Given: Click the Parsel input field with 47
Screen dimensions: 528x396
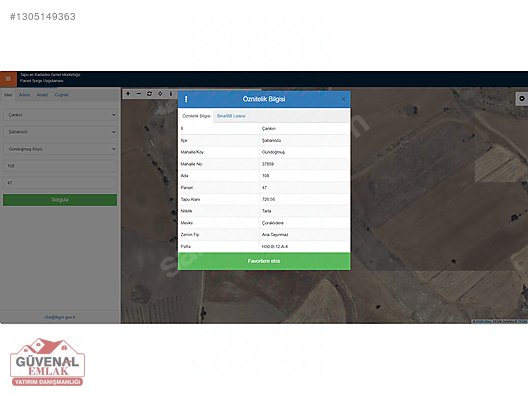Looking at the screenshot, I should click(60, 183).
